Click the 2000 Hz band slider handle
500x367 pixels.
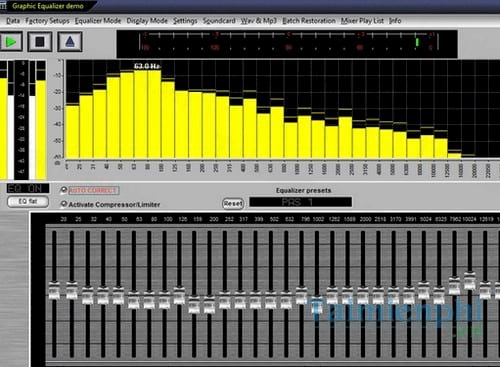[x=363, y=295]
